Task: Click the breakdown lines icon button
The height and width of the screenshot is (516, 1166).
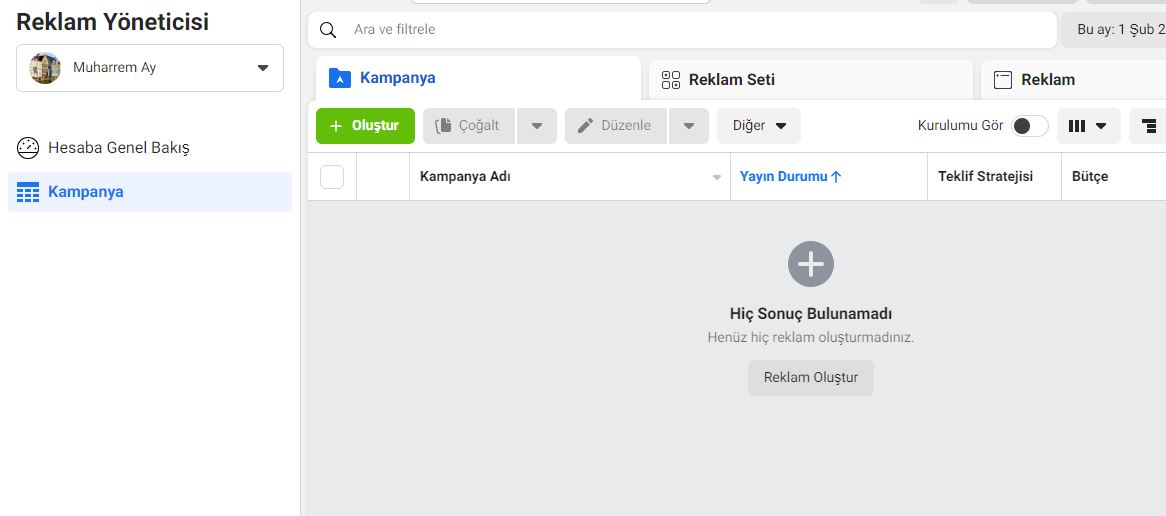Action: tap(1148, 126)
